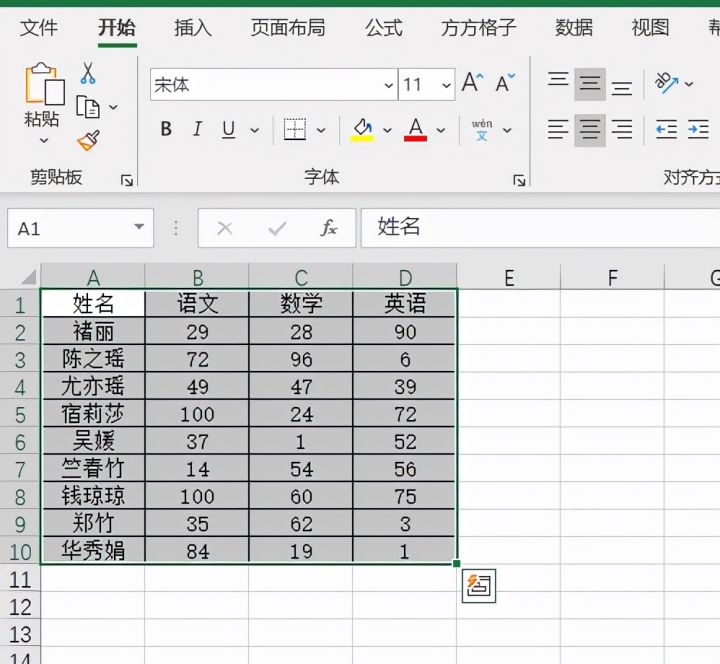Switch to the 方方格子 tab
This screenshot has width=720, height=664.
point(479,28)
